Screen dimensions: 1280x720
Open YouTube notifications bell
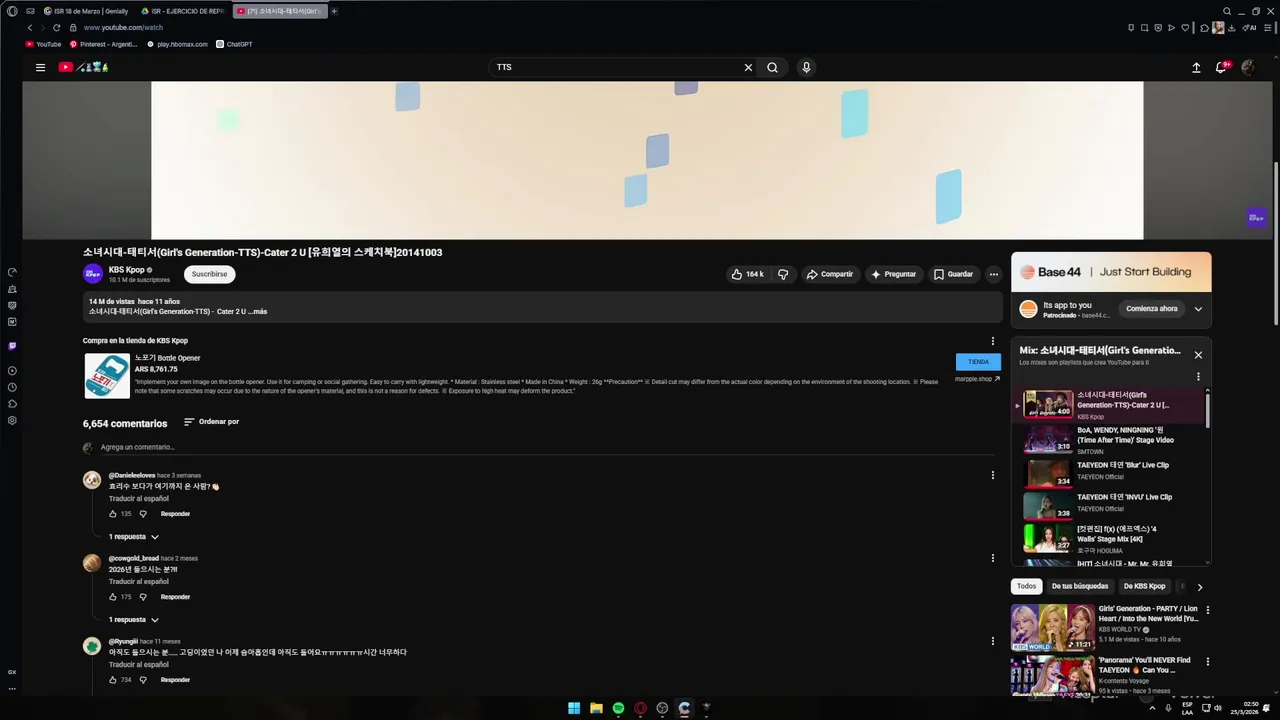tap(1221, 67)
